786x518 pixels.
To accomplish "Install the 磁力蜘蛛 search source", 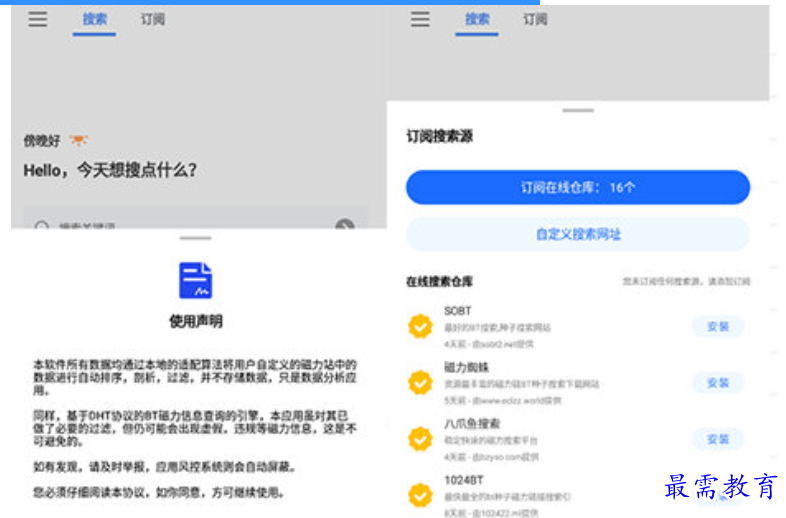I will click(718, 383).
